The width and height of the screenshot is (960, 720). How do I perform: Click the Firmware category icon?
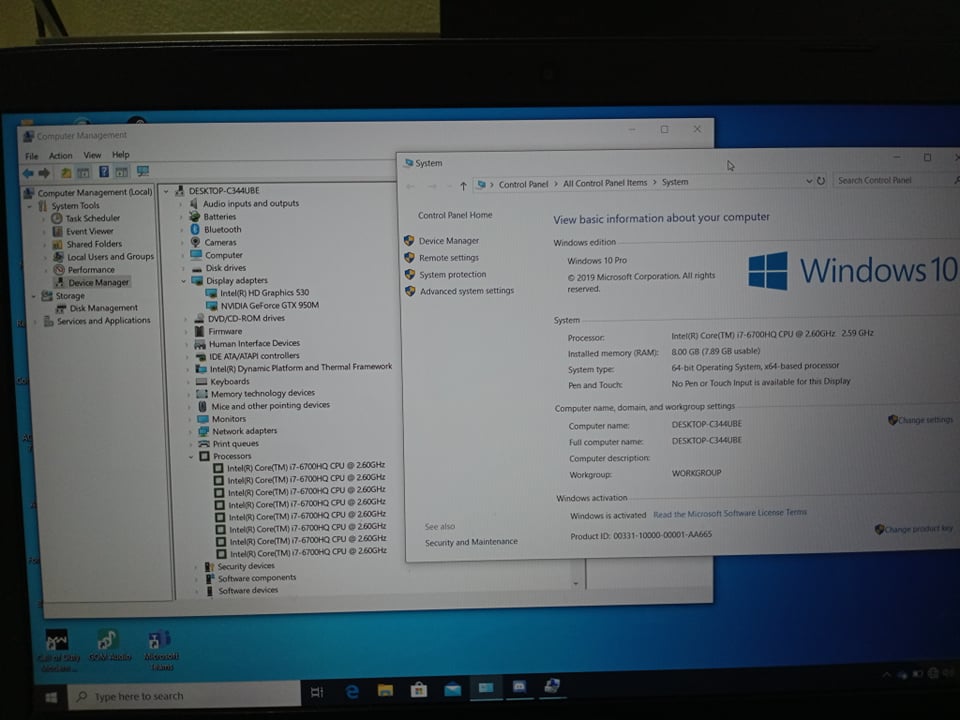point(200,331)
